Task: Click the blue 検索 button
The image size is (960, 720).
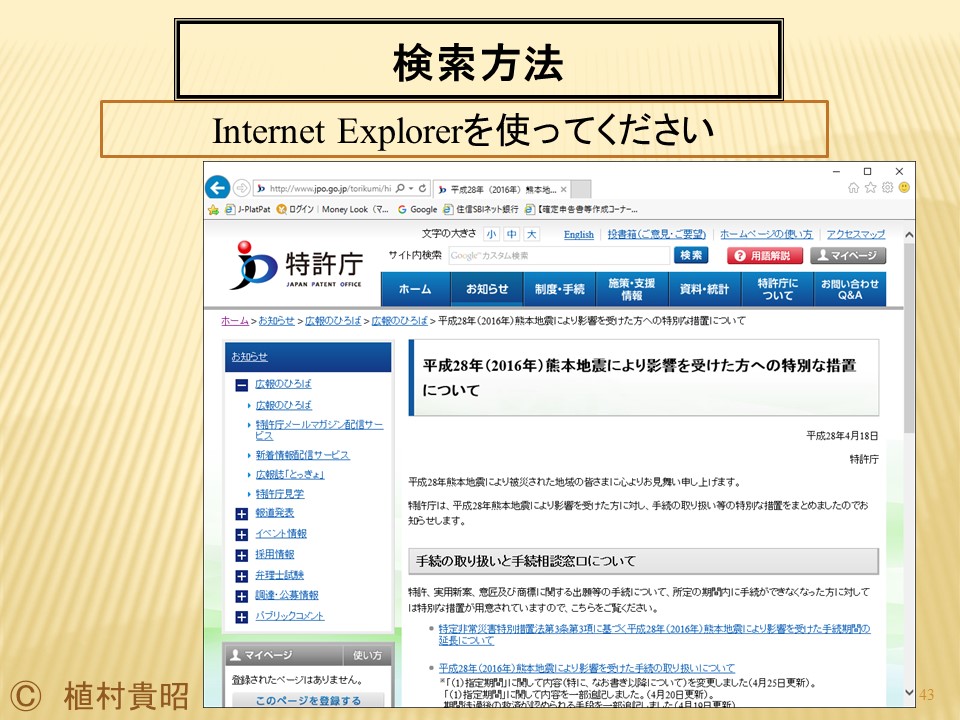Action: [x=691, y=255]
